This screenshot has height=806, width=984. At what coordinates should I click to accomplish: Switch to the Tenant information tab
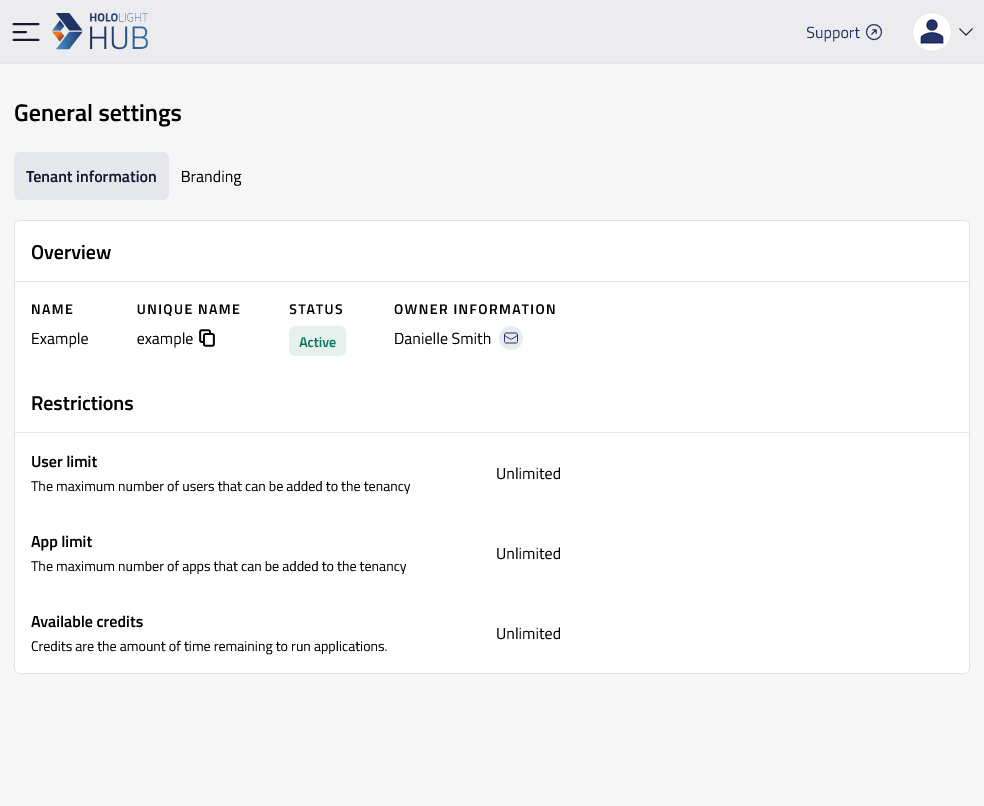(91, 176)
